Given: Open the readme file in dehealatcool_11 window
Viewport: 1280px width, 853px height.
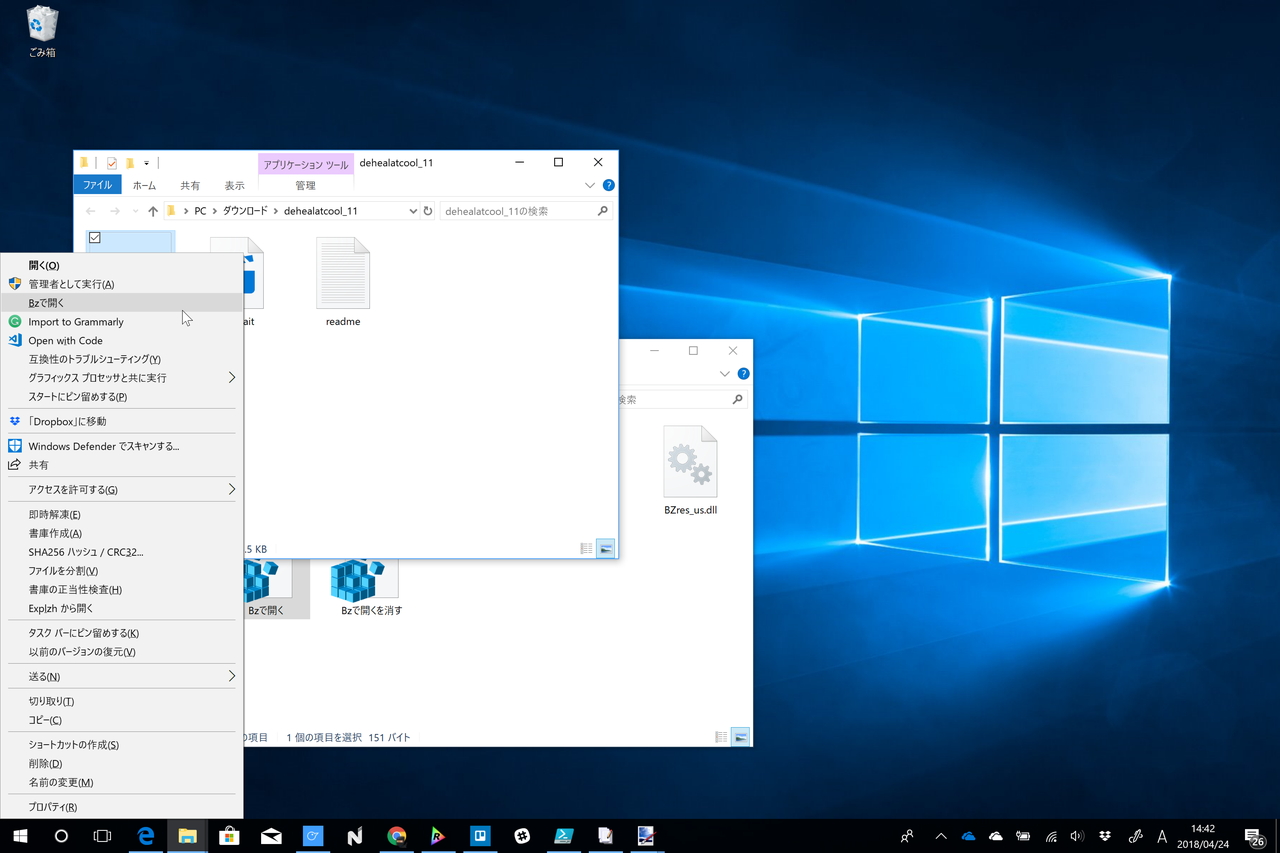Looking at the screenshot, I should pyautogui.click(x=343, y=282).
